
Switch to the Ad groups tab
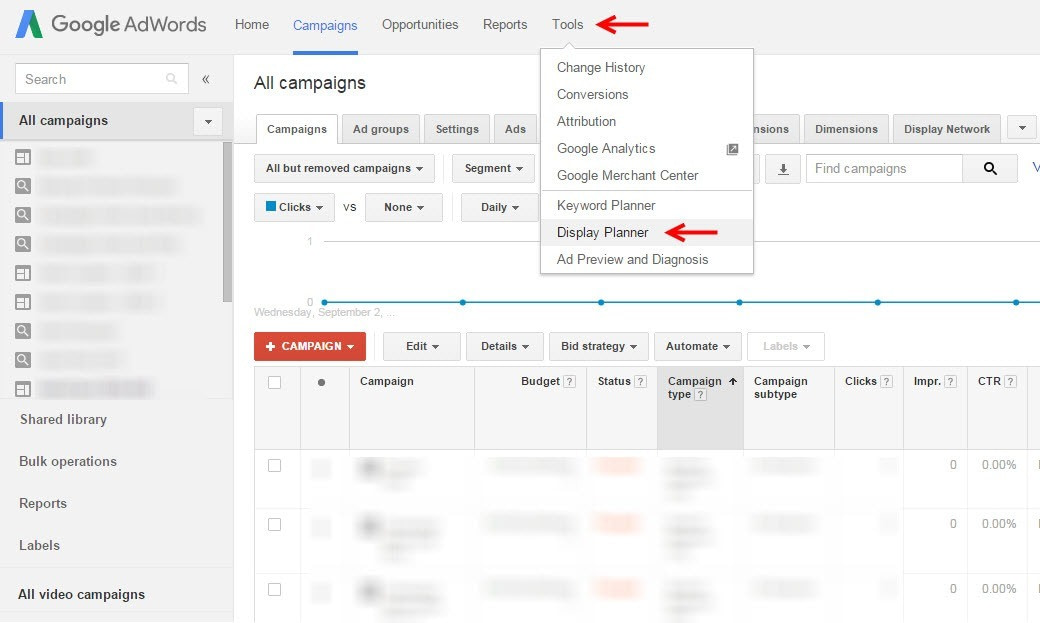pyautogui.click(x=381, y=129)
